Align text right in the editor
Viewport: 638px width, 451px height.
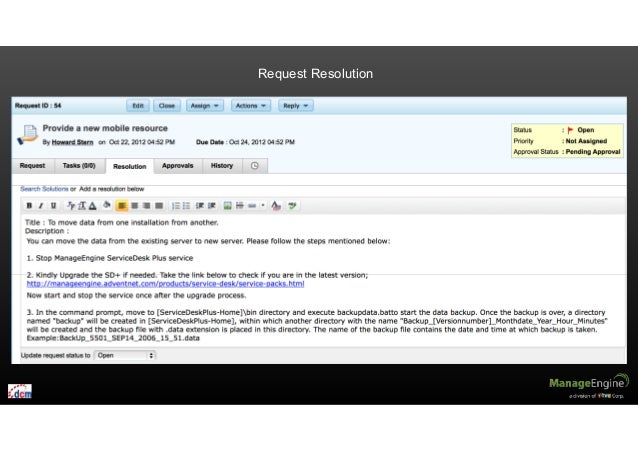(x=146, y=206)
